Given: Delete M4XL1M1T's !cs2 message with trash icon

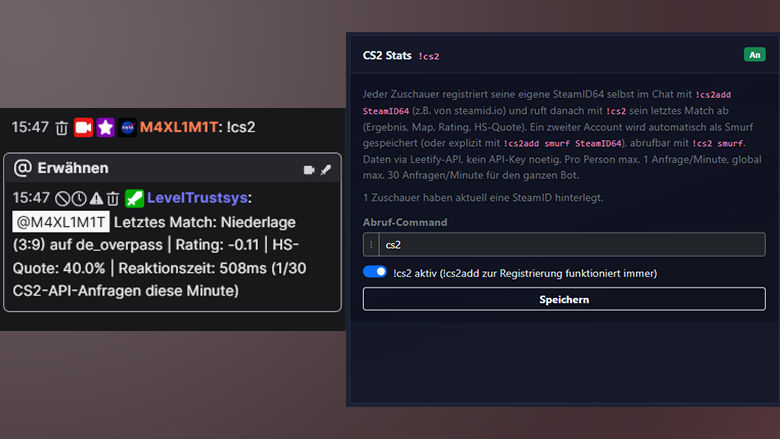Looking at the screenshot, I should coord(61,128).
